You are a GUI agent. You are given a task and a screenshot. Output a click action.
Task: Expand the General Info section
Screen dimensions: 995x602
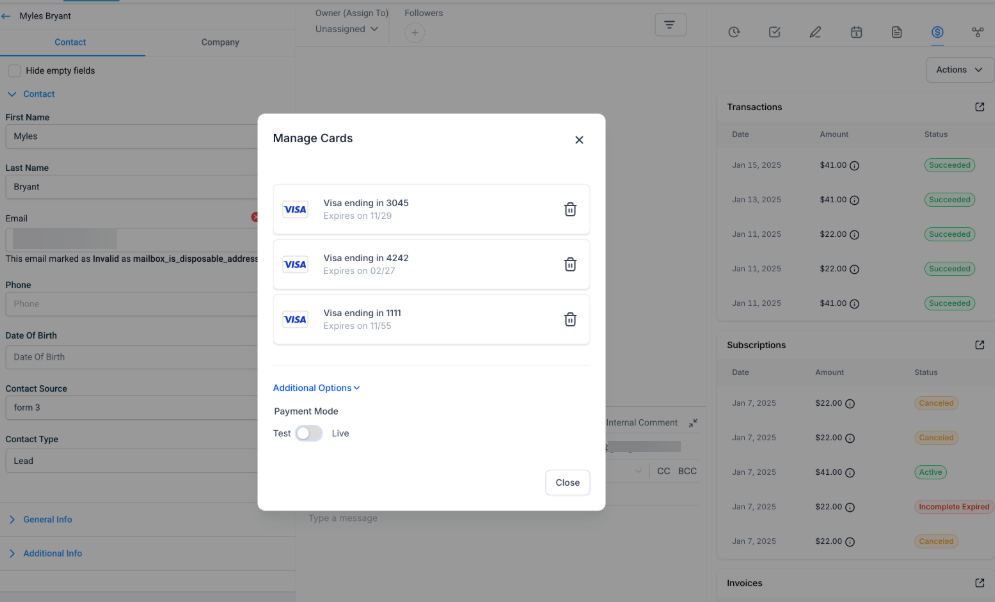point(47,520)
